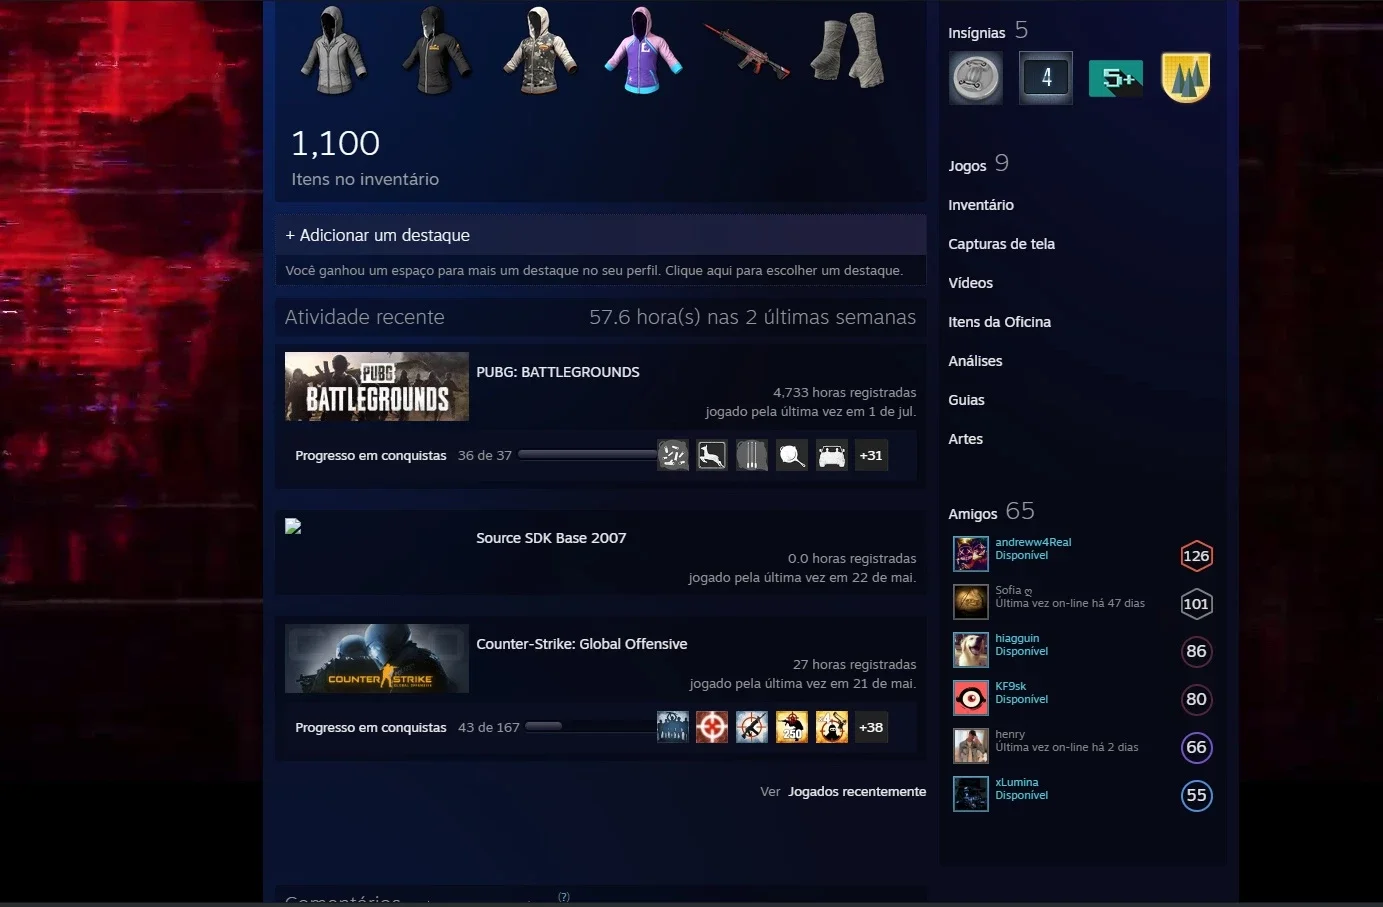View the yellow shield trees badge
Screen dimensions: 1383x907
click(x=1186, y=78)
